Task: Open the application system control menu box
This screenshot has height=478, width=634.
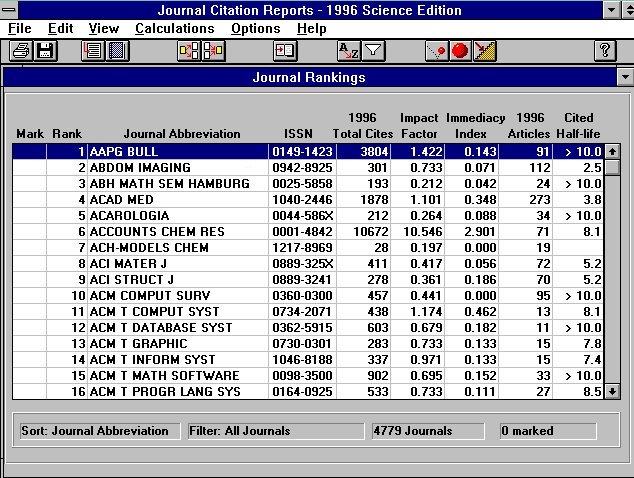Action: pos(8,10)
